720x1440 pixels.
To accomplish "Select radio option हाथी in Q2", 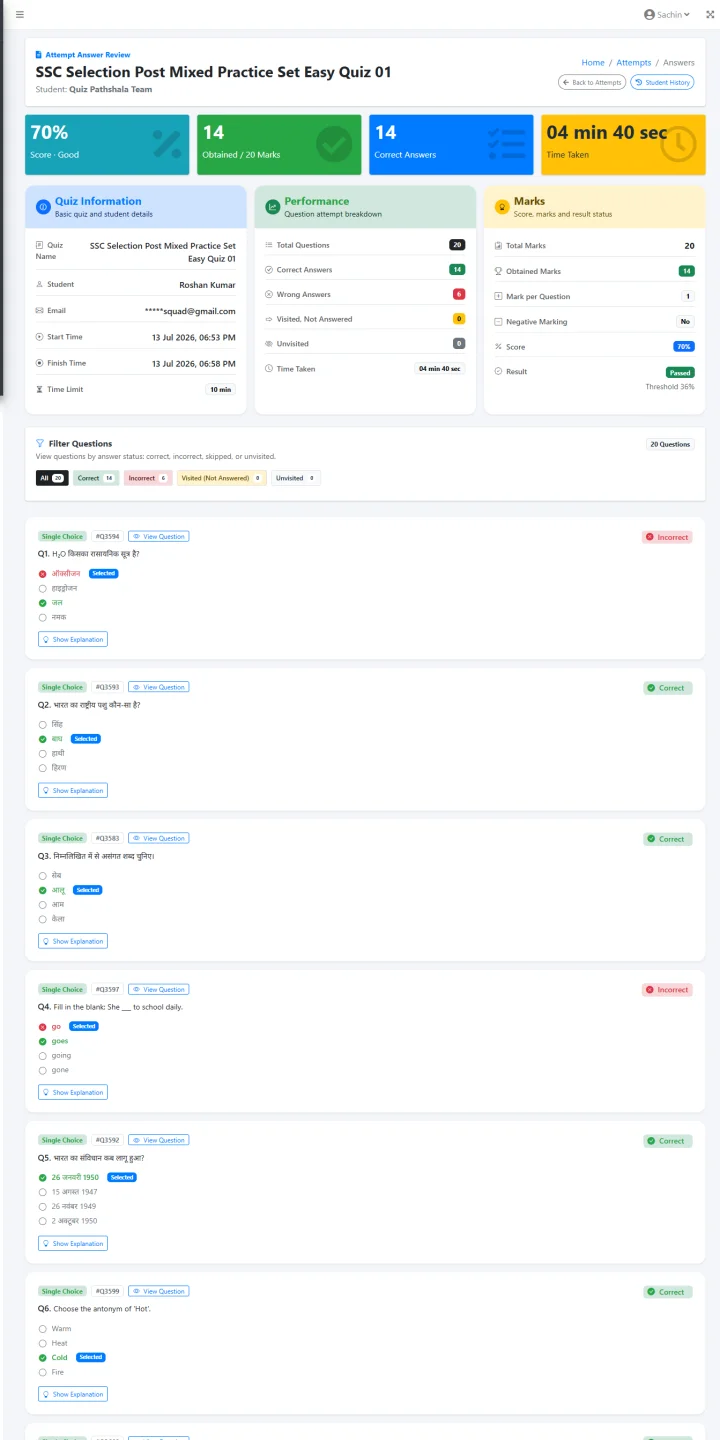I will pyautogui.click(x=42, y=753).
